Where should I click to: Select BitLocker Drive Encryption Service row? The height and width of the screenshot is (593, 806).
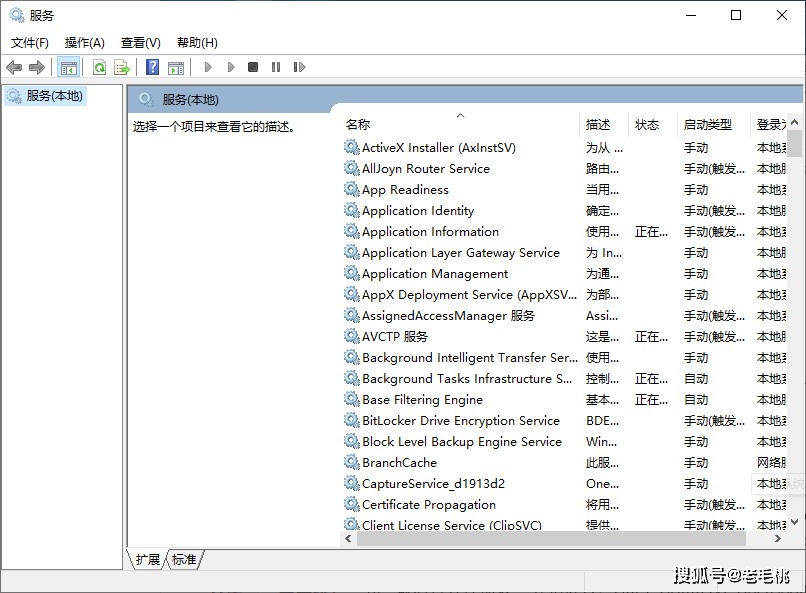coord(564,420)
